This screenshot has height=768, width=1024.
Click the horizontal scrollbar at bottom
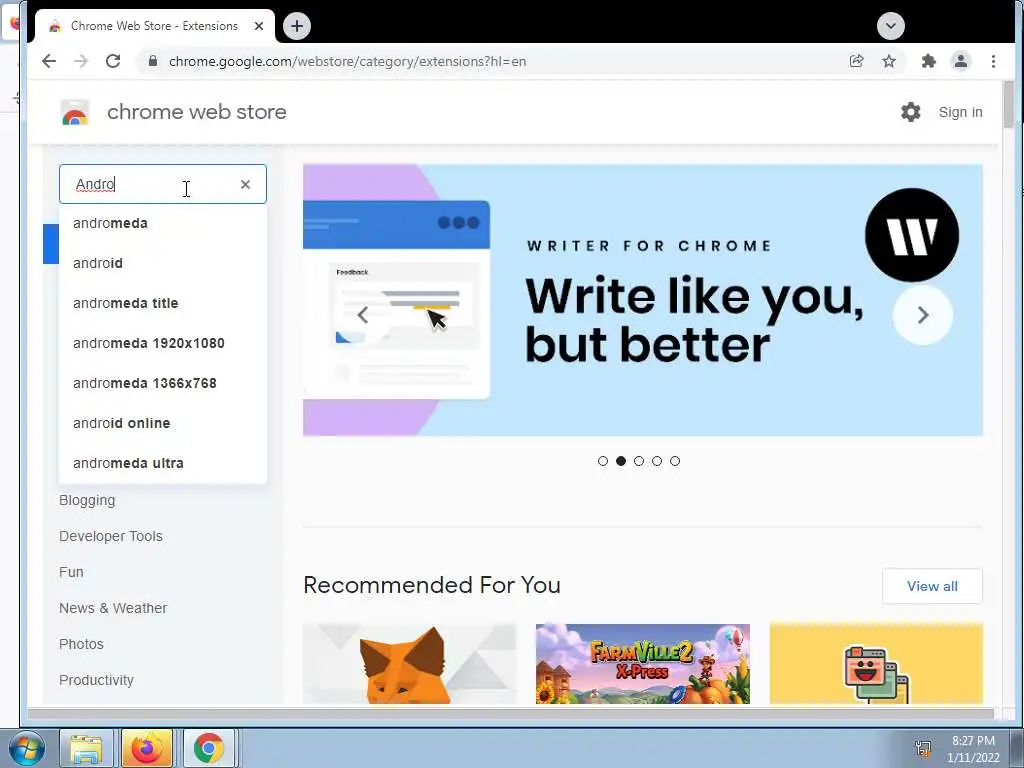[x=511, y=714]
